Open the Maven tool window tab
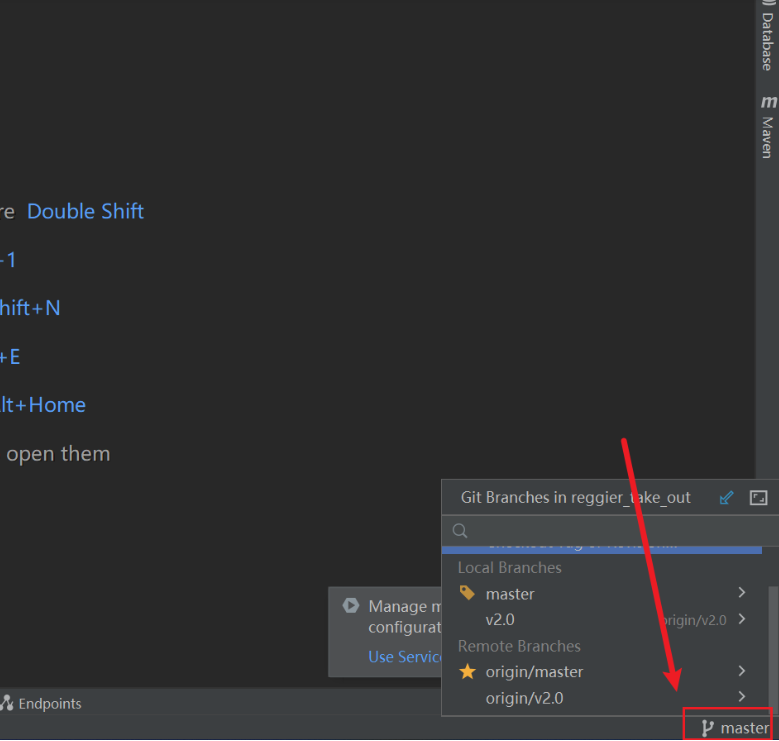 click(767, 127)
